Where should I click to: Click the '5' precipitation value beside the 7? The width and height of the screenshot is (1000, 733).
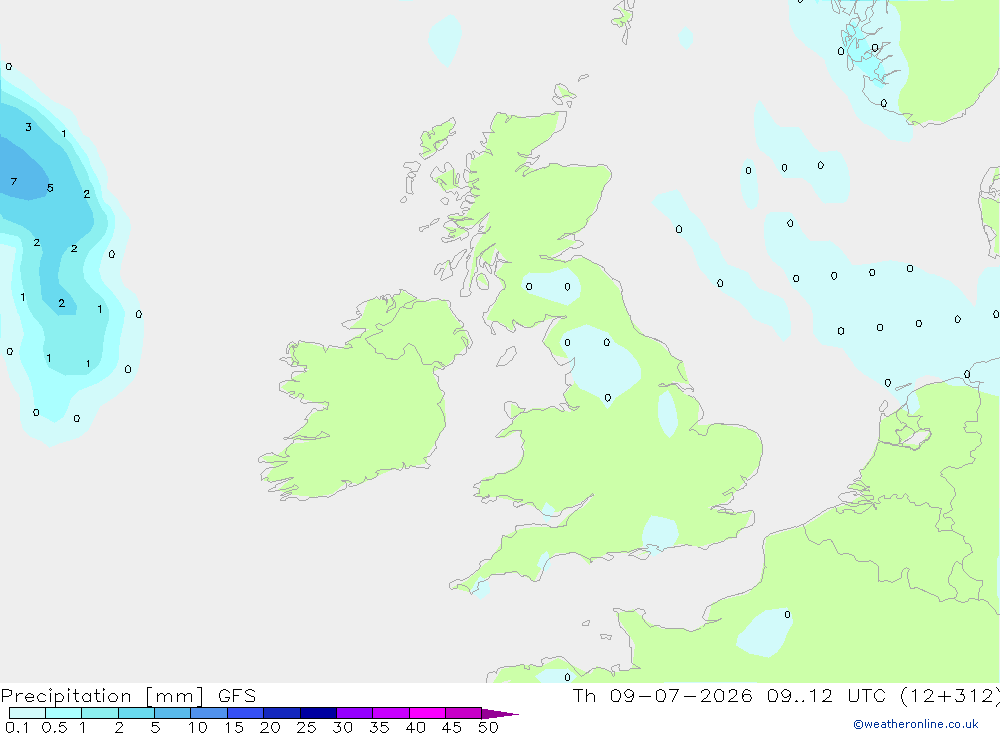pos(50,188)
